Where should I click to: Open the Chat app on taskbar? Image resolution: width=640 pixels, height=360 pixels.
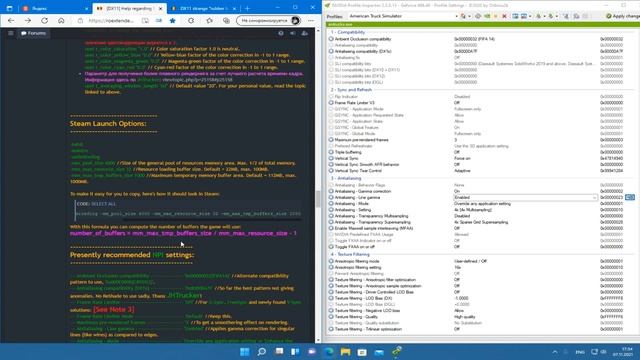(312, 352)
